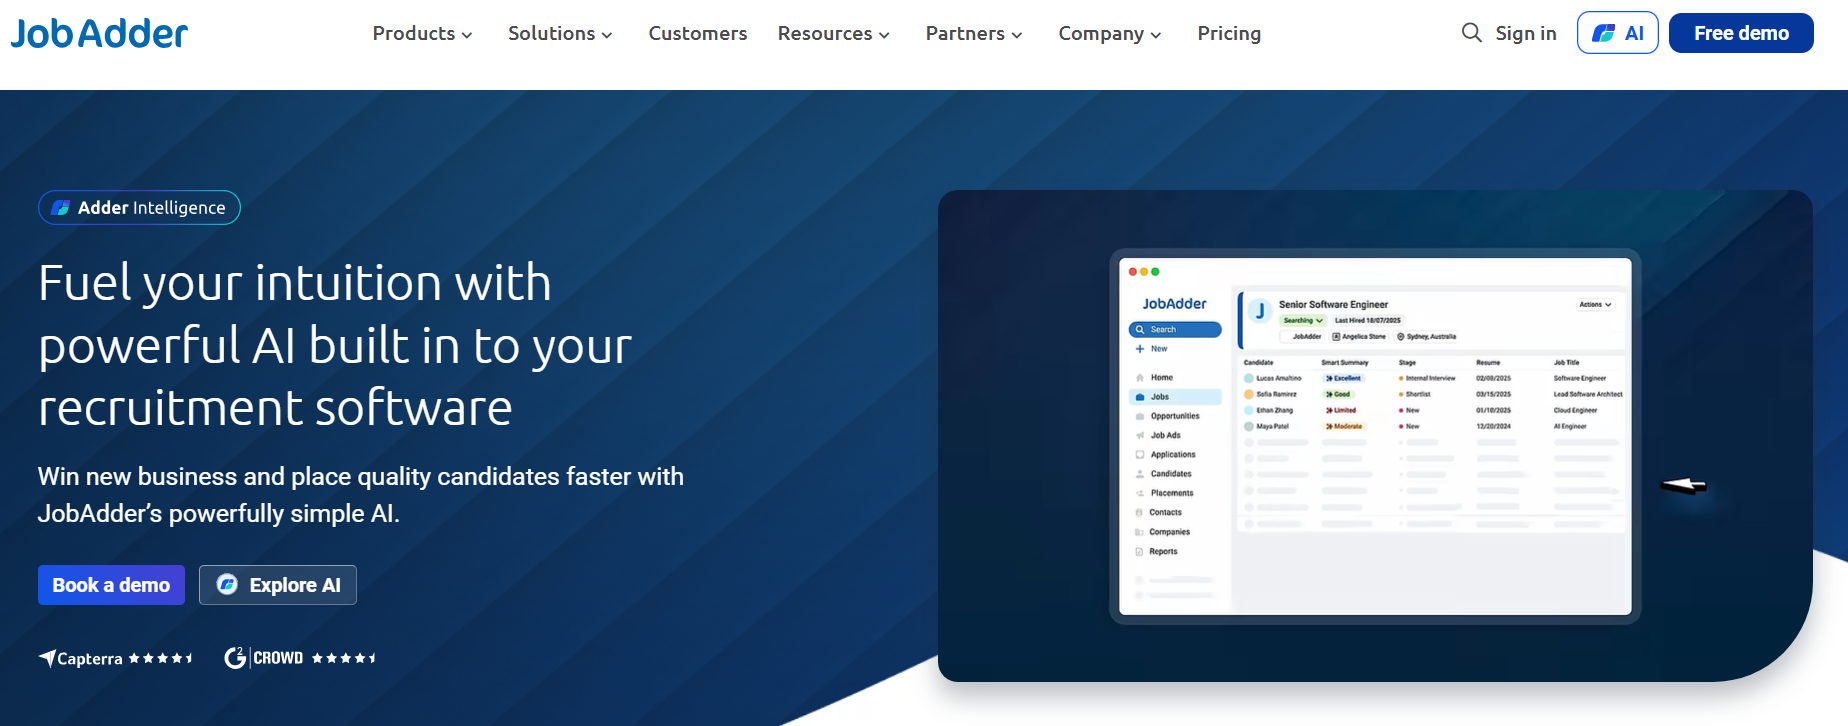
Task: Click the Free demo button
Action: 1741,33
